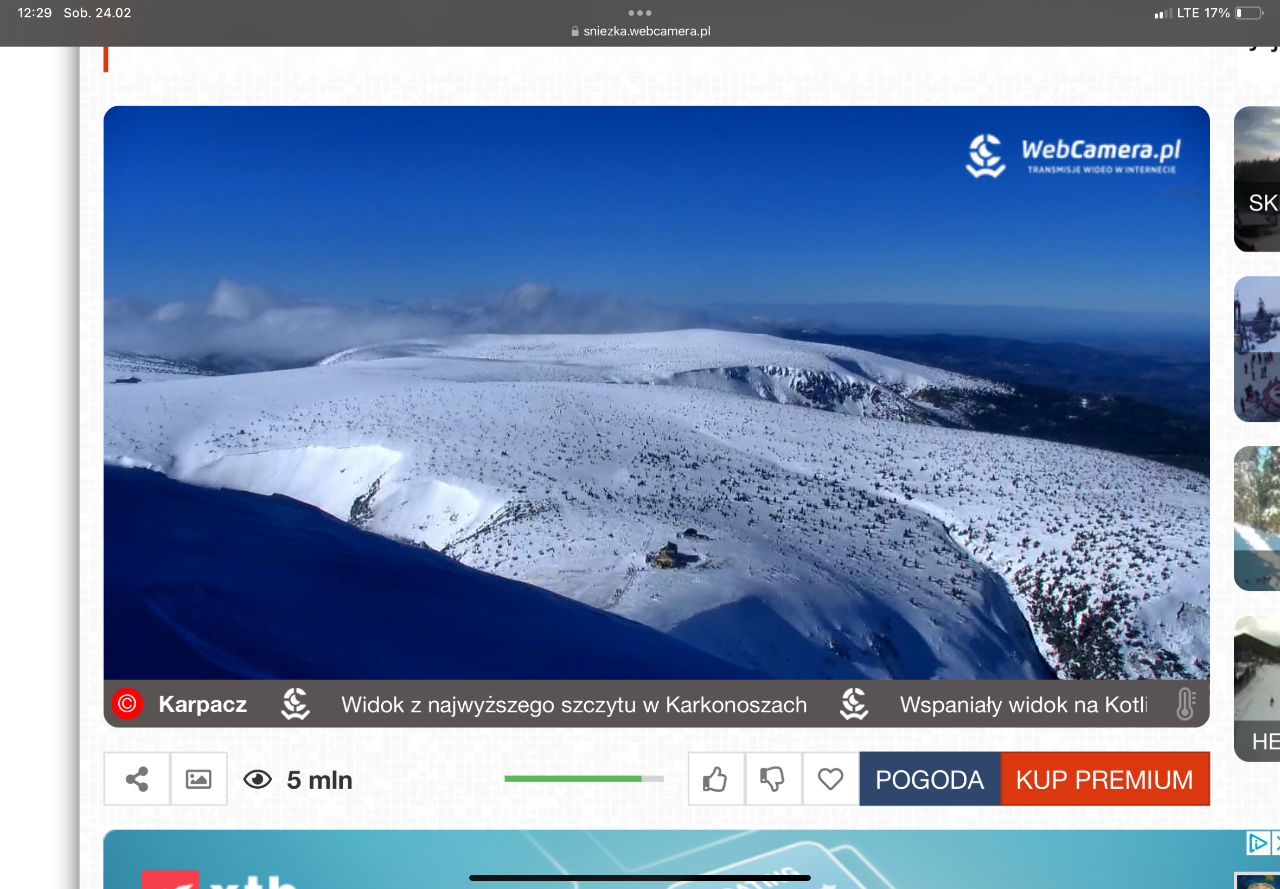Click the '5 mln' views count
This screenshot has height=889, width=1280.
(x=320, y=780)
